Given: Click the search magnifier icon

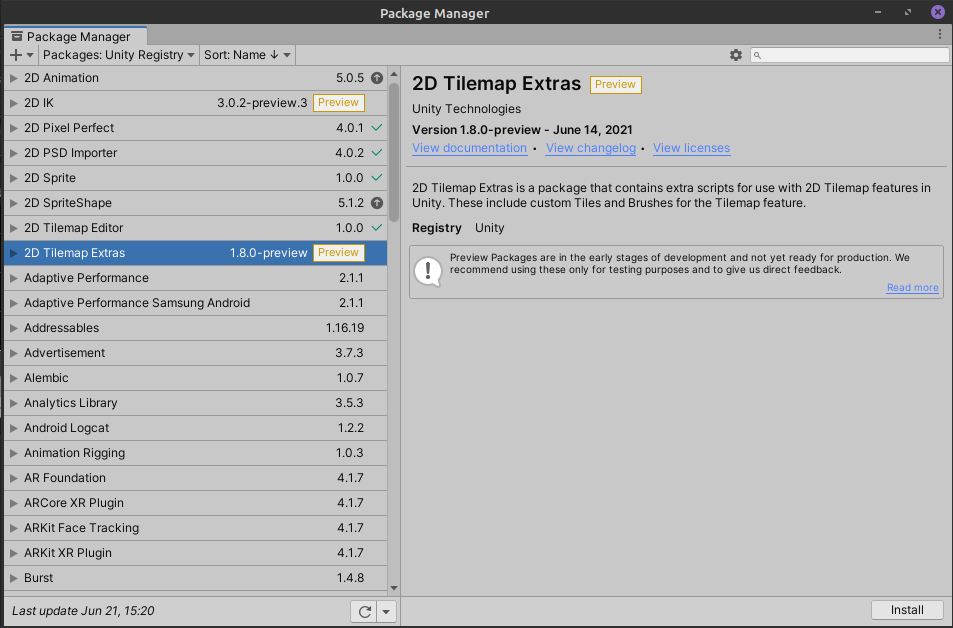Looking at the screenshot, I should (757, 55).
